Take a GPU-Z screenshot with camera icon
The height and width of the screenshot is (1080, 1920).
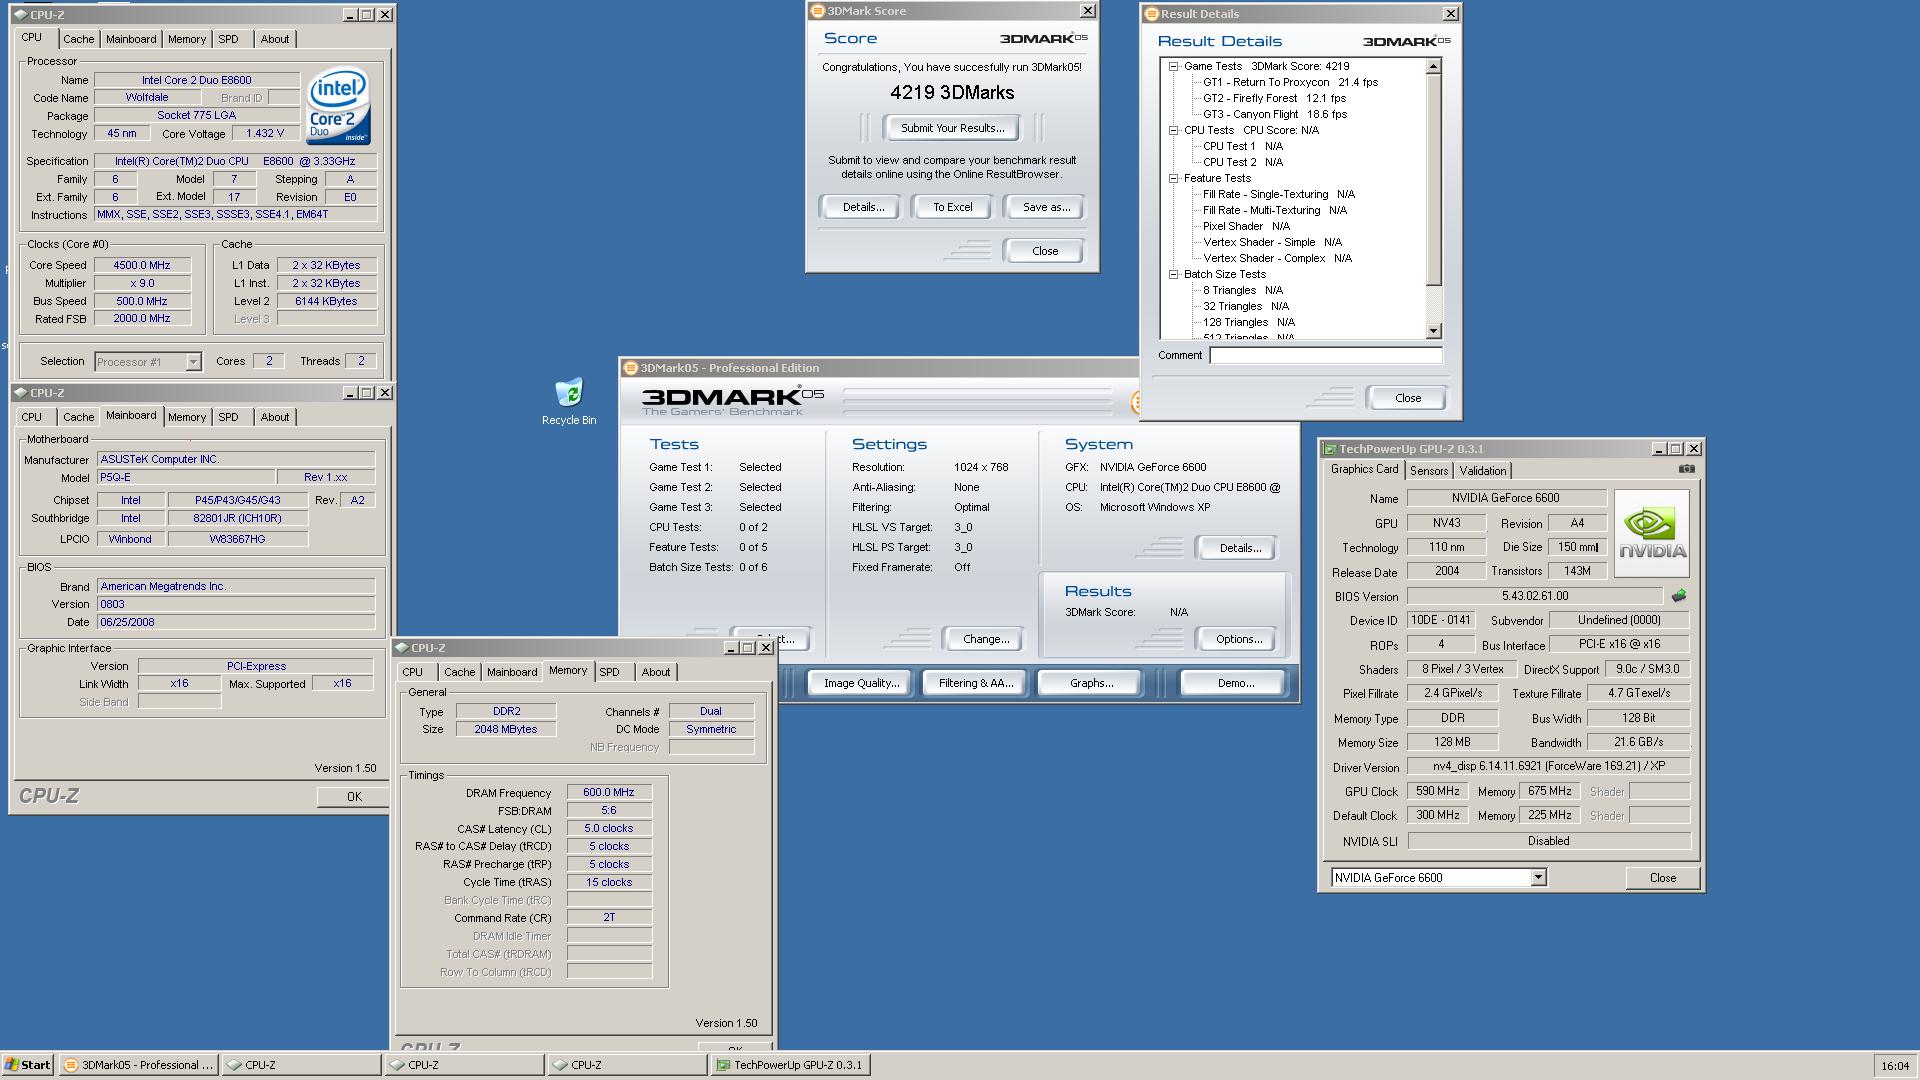tap(1686, 469)
